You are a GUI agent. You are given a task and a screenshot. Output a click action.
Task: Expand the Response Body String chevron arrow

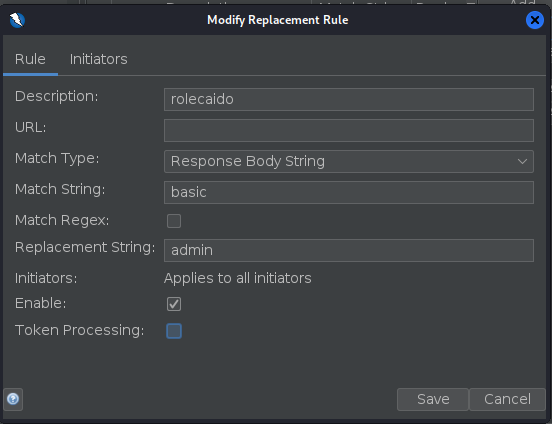522,162
